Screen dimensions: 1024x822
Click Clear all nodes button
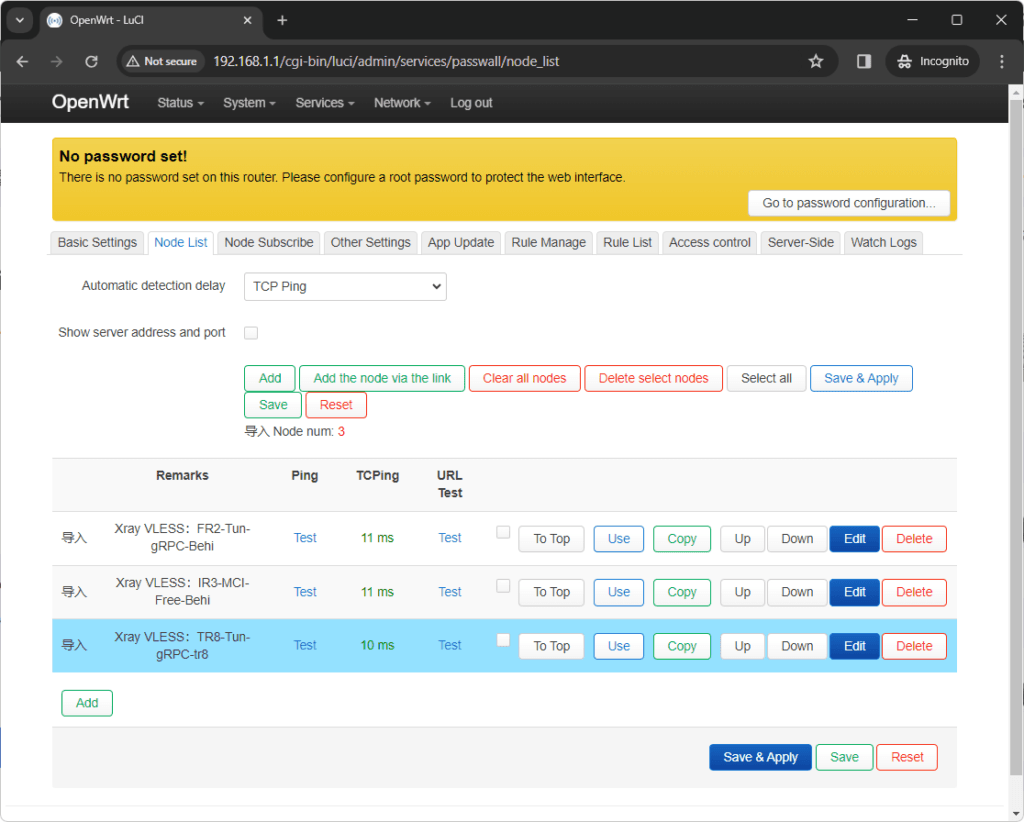(x=524, y=379)
